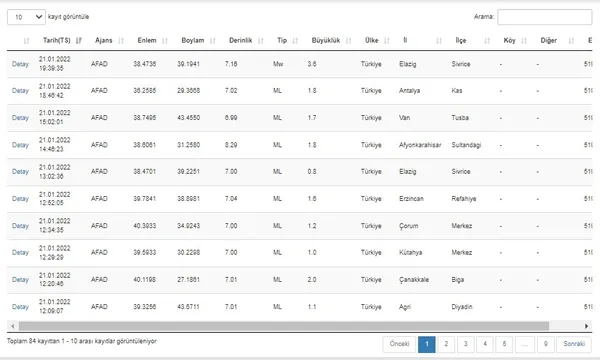This screenshot has width=600, height=360.
Task: Select the Tusba district cell
Action: 460,118
